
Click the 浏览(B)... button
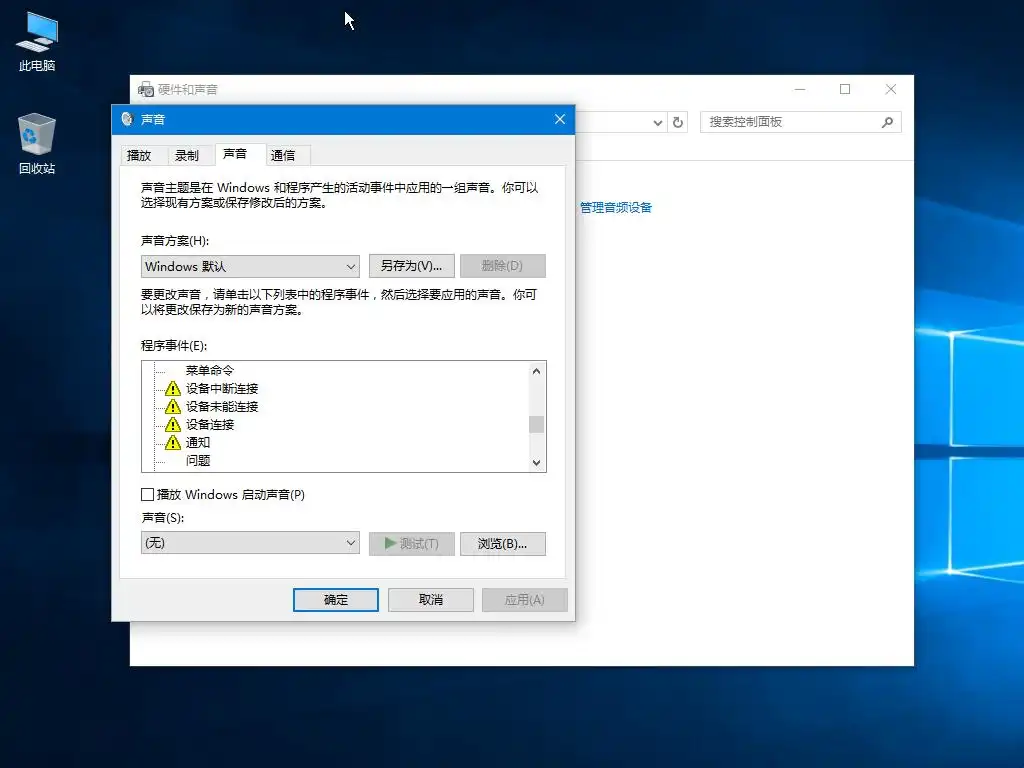click(x=502, y=543)
